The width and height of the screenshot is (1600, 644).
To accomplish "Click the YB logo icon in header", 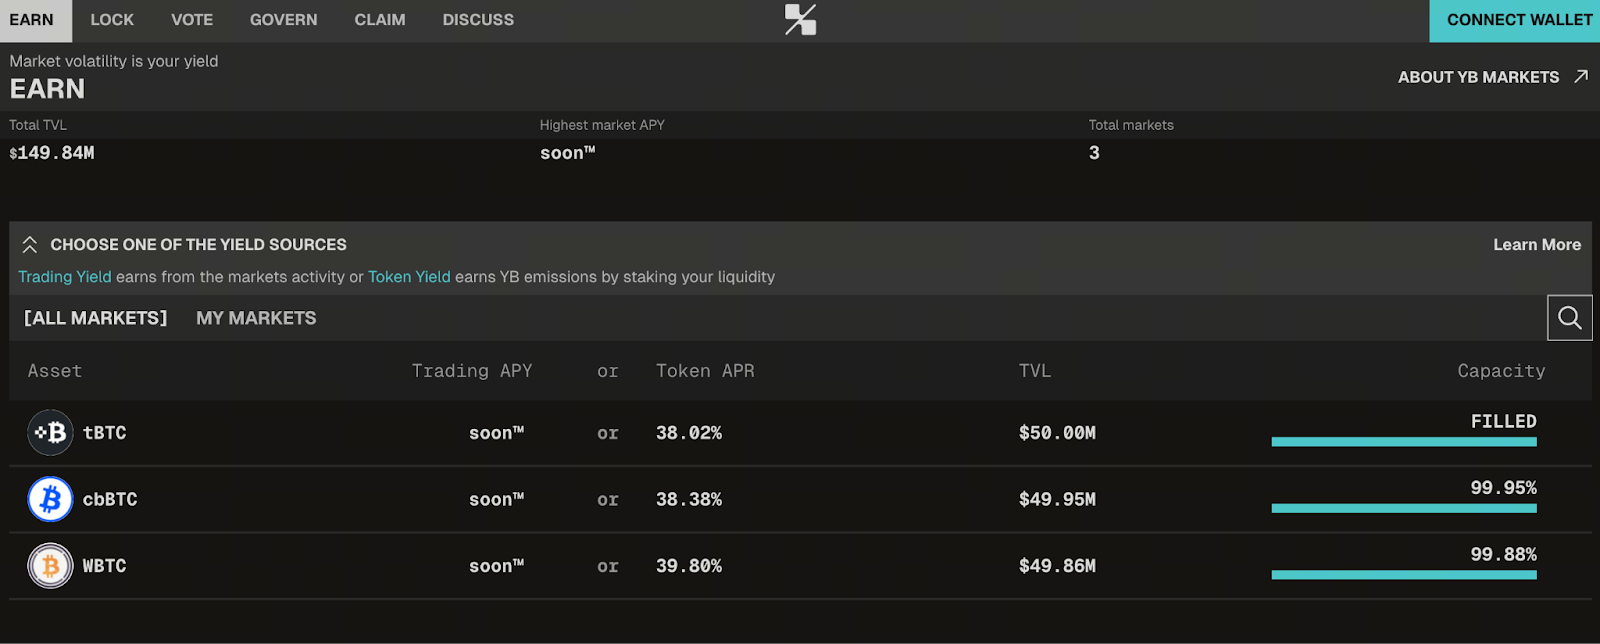I will click(800, 20).
